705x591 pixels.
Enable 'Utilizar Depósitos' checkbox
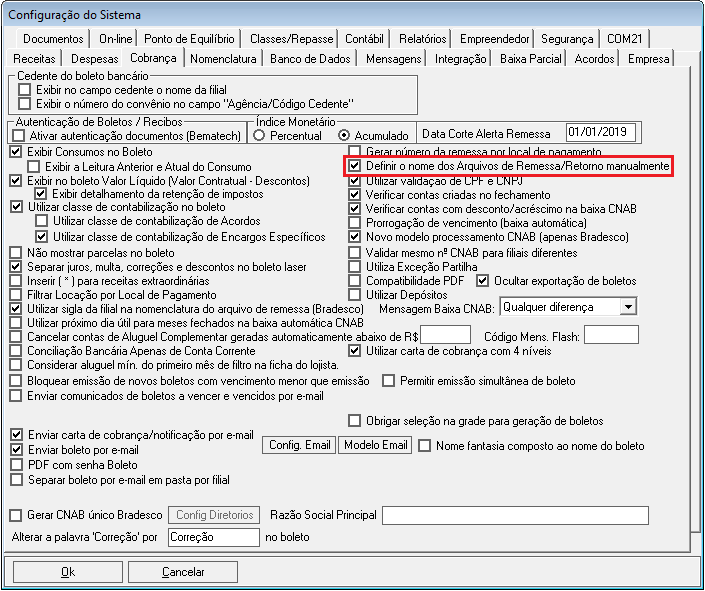click(x=355, y=295)
